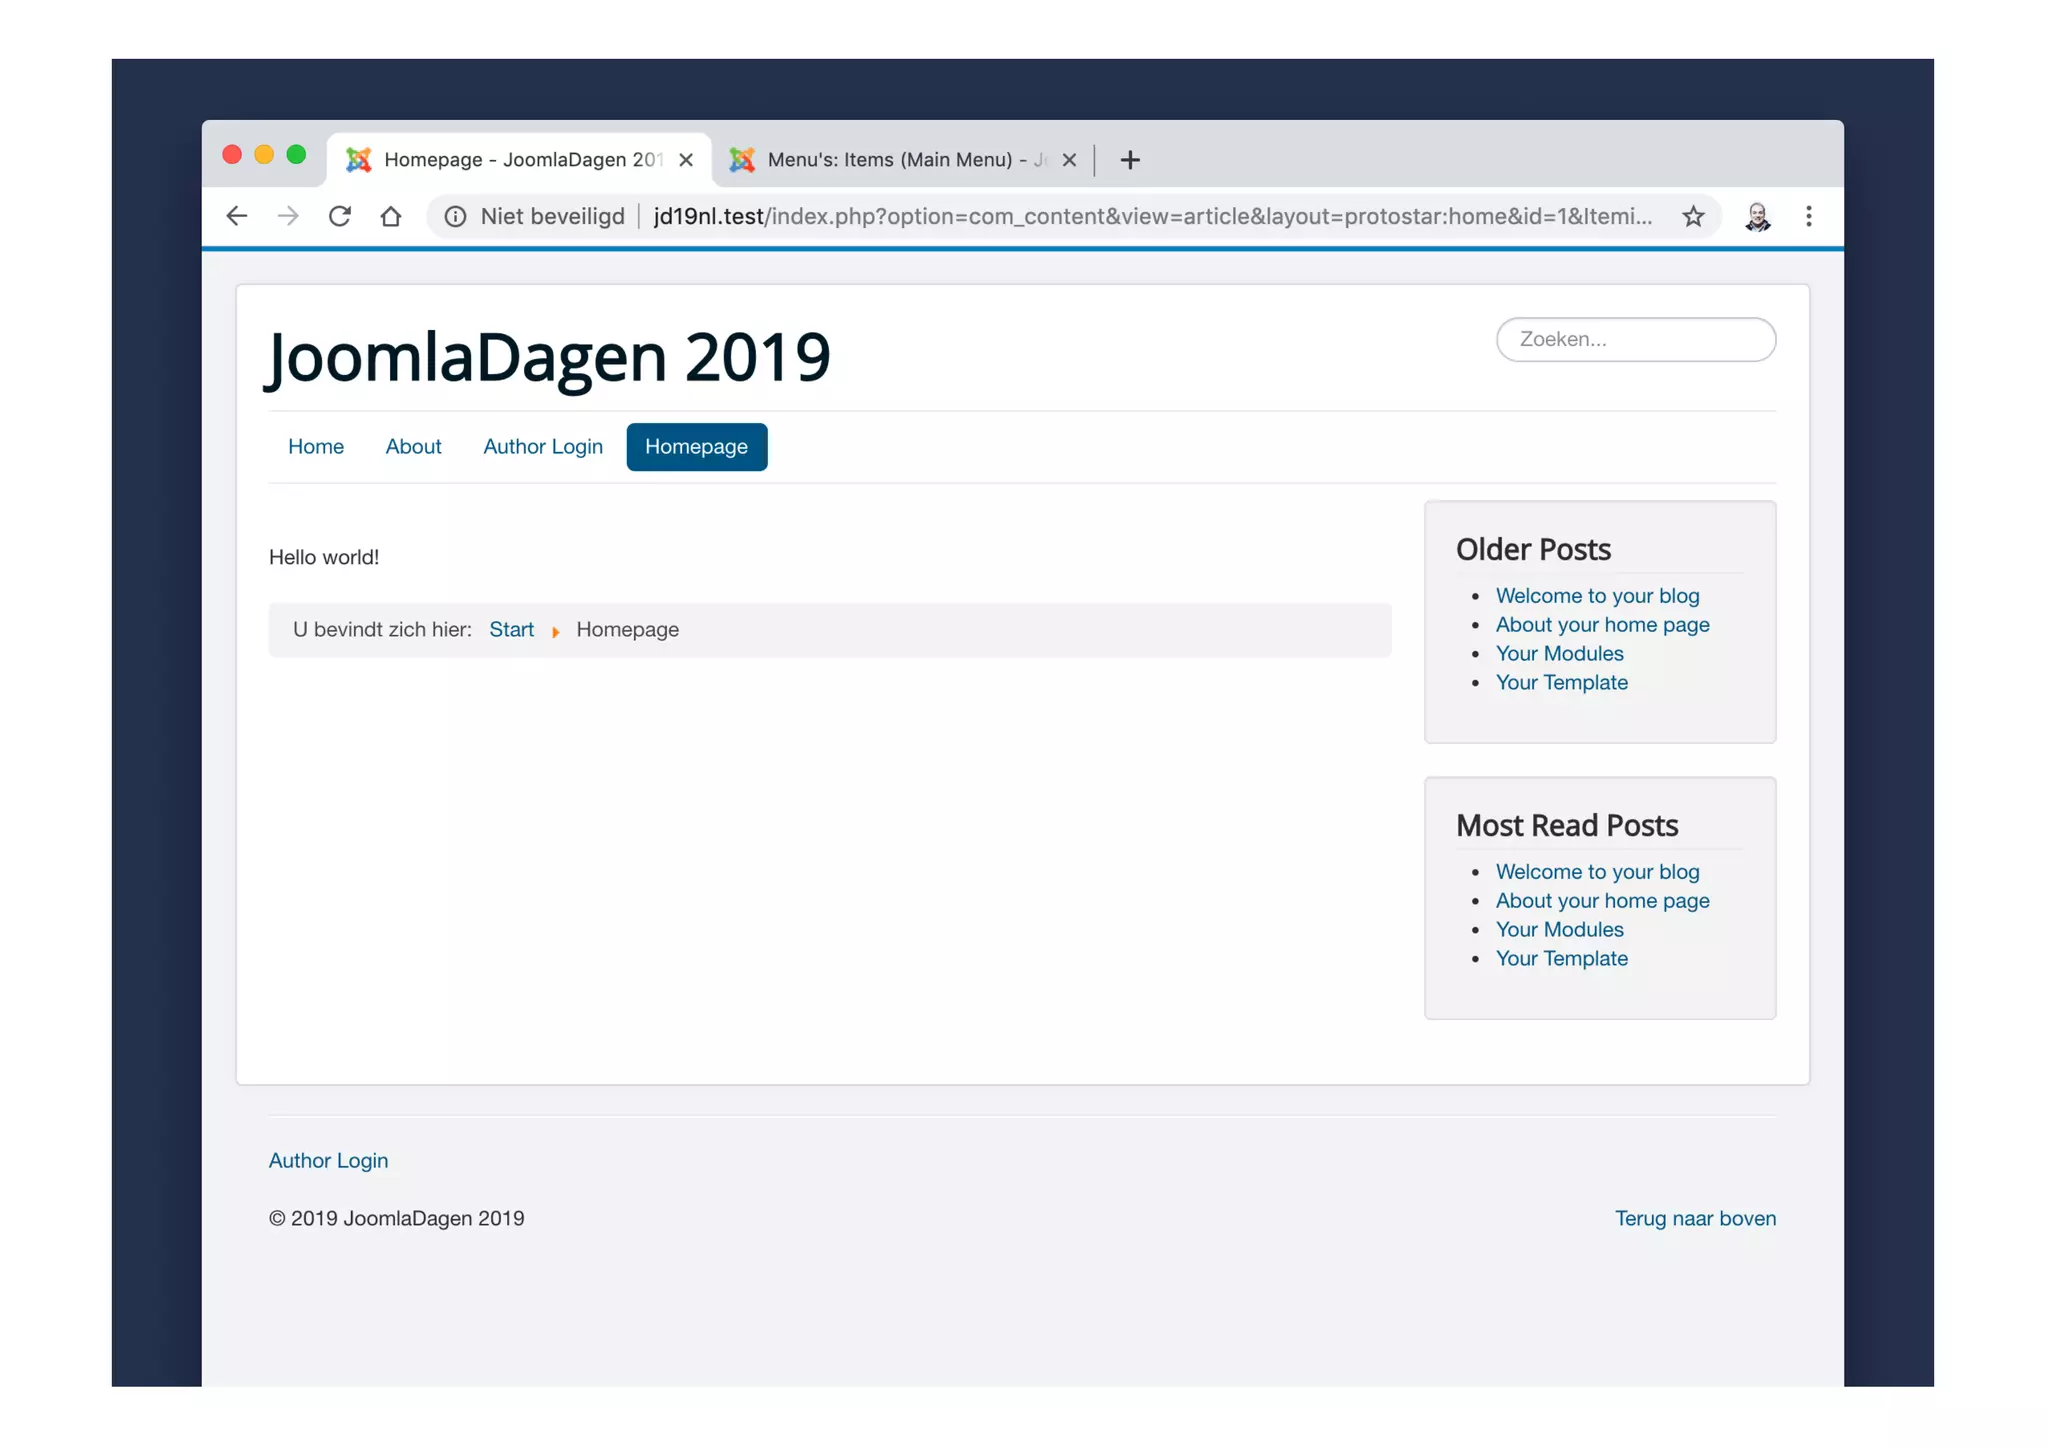The width and height of the screenshot is (2048, 1448).
Task: Open 'About your home page' under Older Posts
Action: 1602,624
